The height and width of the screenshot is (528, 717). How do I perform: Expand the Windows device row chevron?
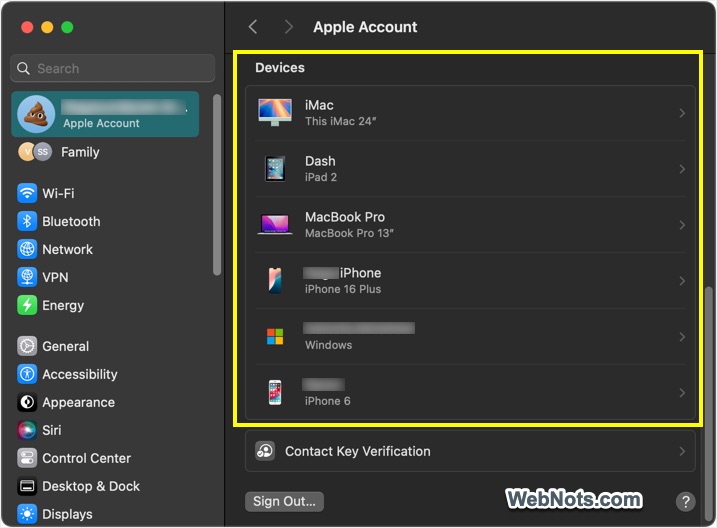tap(682, 337)
